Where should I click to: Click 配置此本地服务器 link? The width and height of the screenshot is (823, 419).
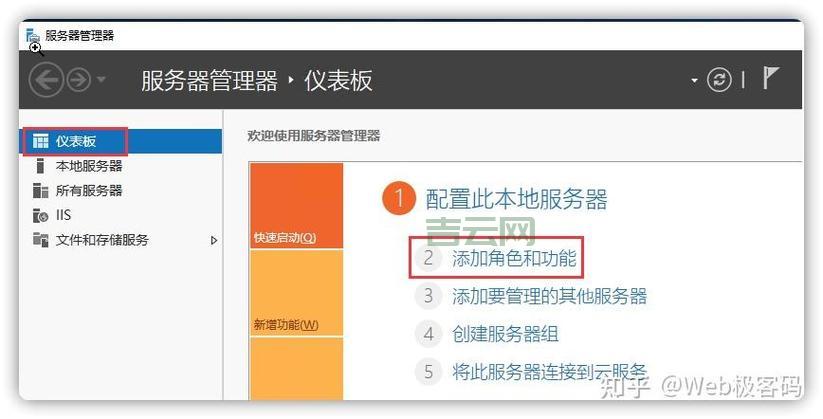click(x=516, y=200)
